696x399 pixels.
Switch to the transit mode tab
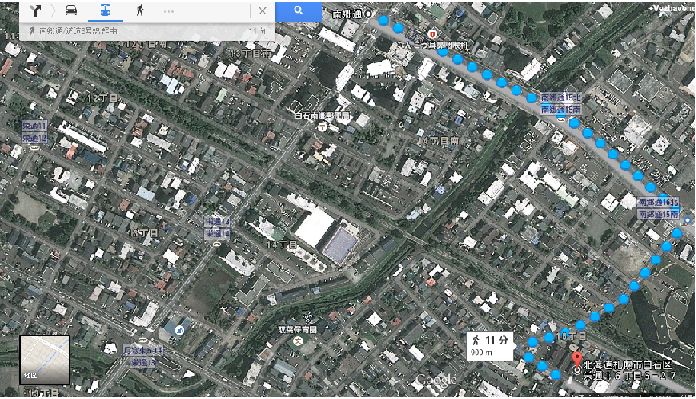(x=106, y=11)
